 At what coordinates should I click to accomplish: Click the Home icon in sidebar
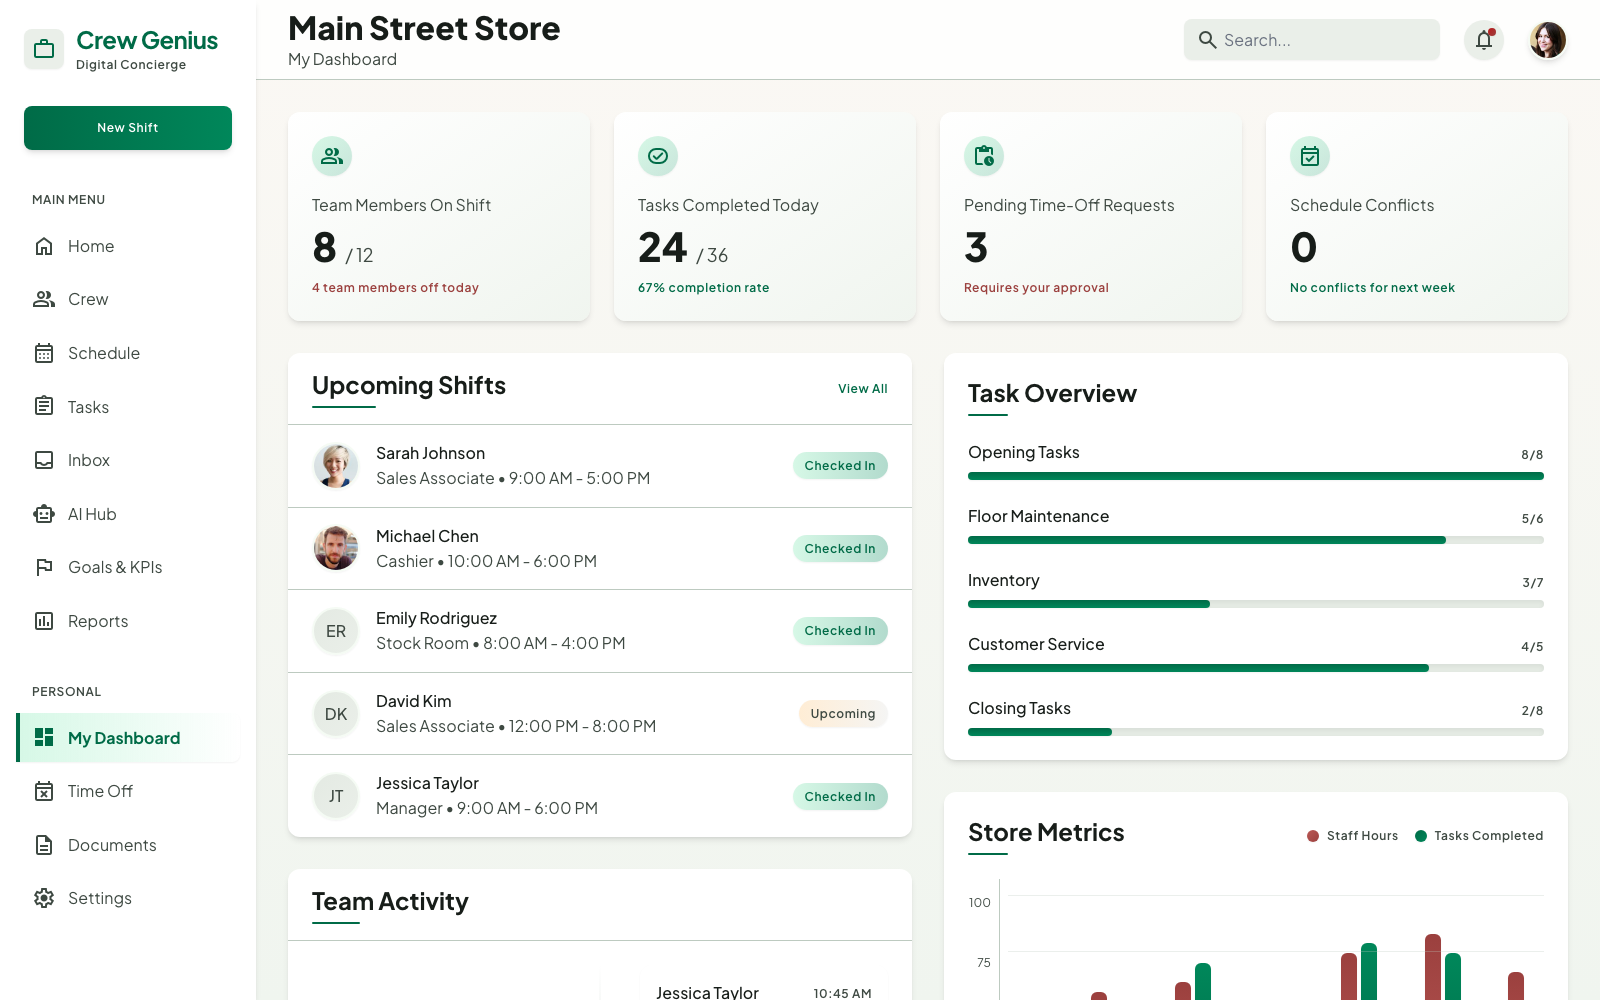click(x=44, y=246)
